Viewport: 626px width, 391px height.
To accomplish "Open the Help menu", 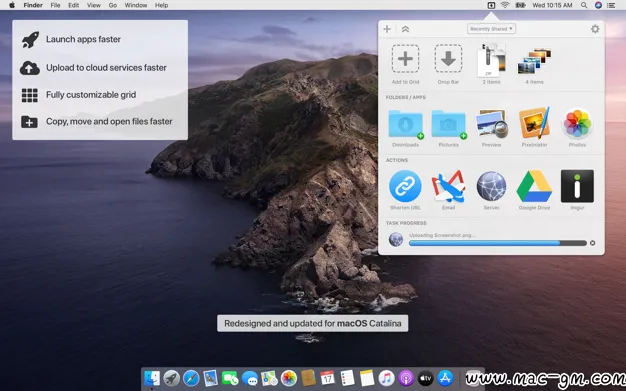I will click(161, 5).
